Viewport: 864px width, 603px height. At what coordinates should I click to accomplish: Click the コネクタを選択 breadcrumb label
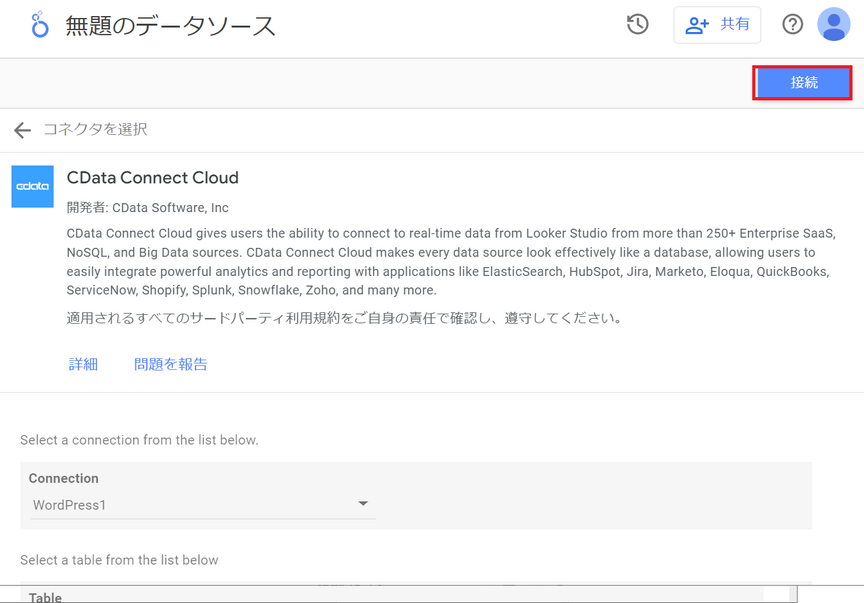coord(95,130)
